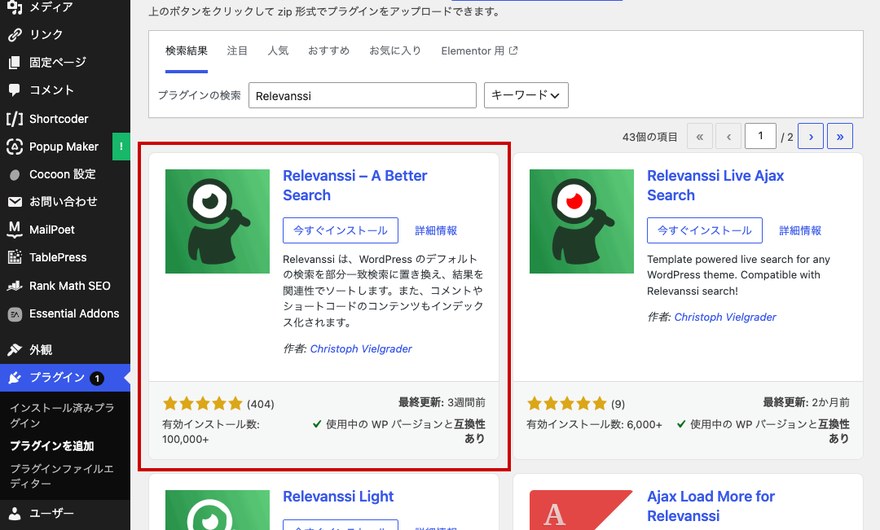Click the chain link icon beside リンク
The width and height of the screenshot is (880, 530).
(15, 35)
